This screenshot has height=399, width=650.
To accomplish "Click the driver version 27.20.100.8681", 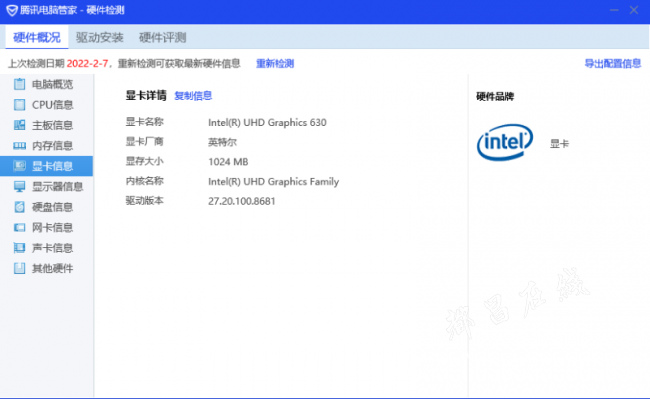I will [x=242, y=201].
